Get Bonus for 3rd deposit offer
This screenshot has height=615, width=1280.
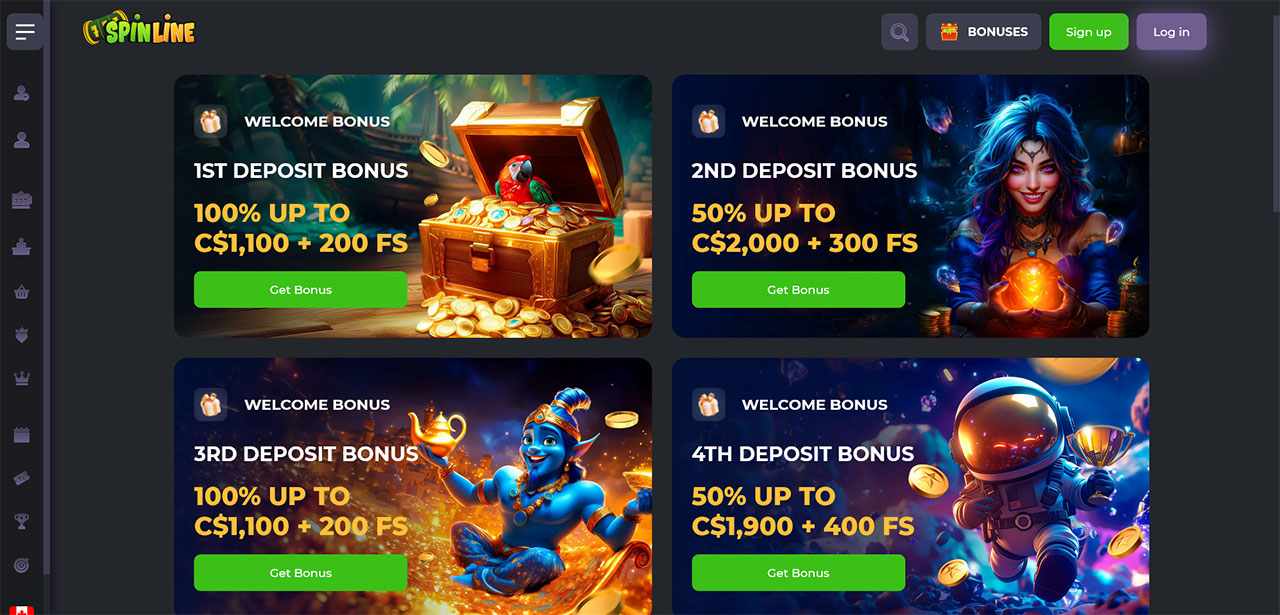tap(300, 573)
